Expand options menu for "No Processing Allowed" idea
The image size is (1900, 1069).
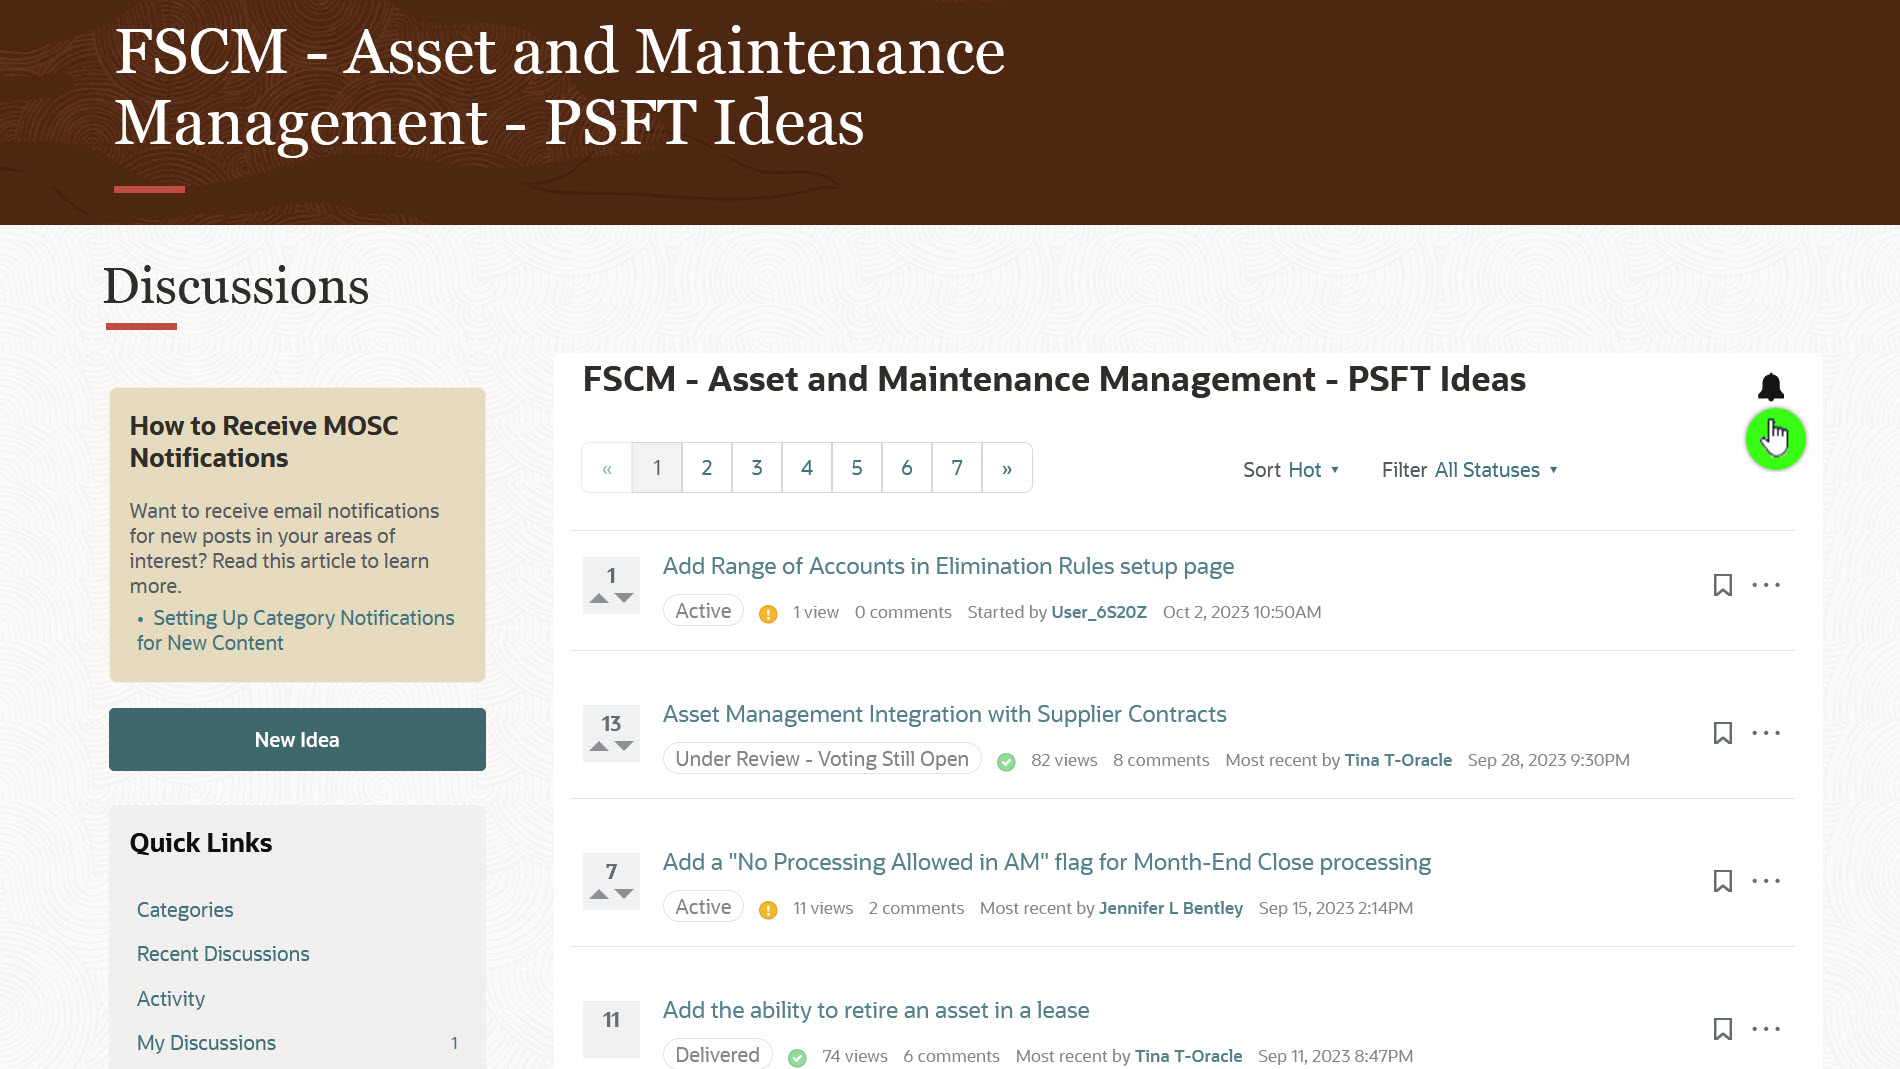[x=1767, y=881]
